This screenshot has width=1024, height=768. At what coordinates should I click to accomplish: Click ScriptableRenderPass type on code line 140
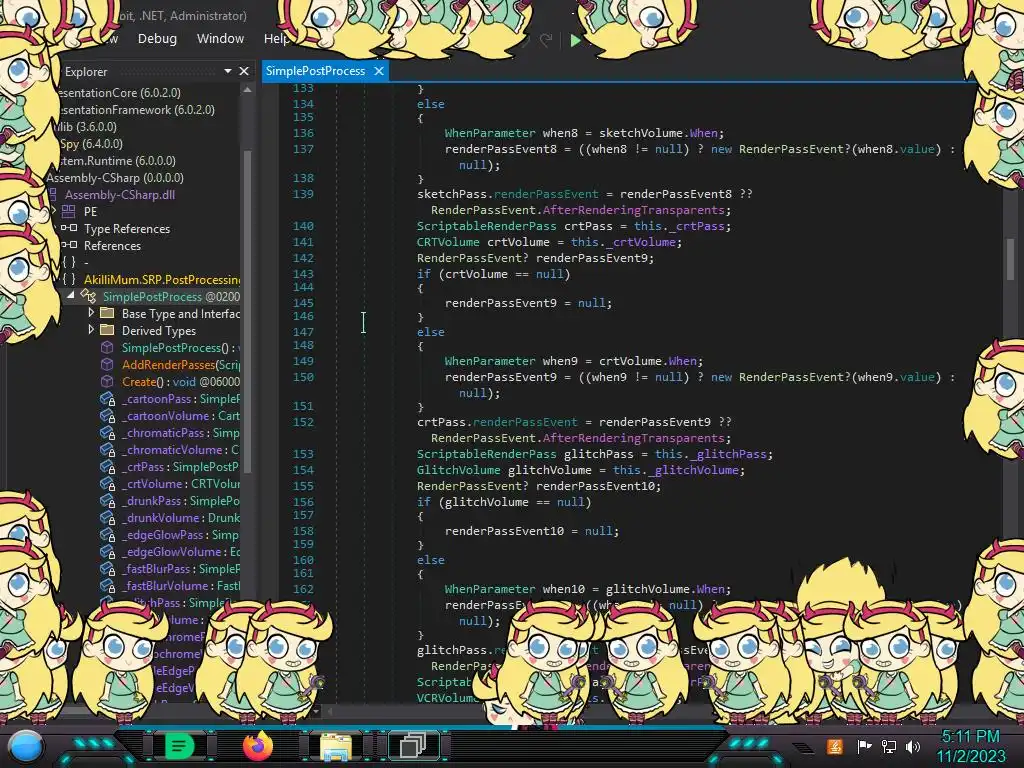click(487, 226)
